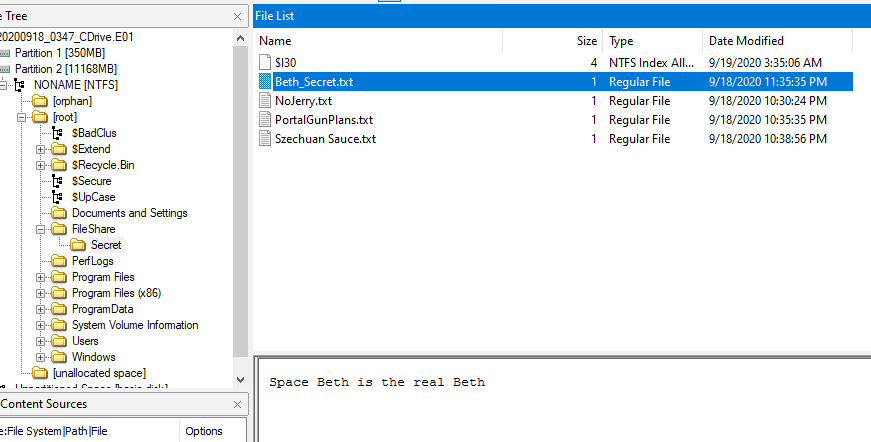Select the Beth_Secret.txt file icon
This screenshot has width=871, height=442.
[x=265, y=82]
